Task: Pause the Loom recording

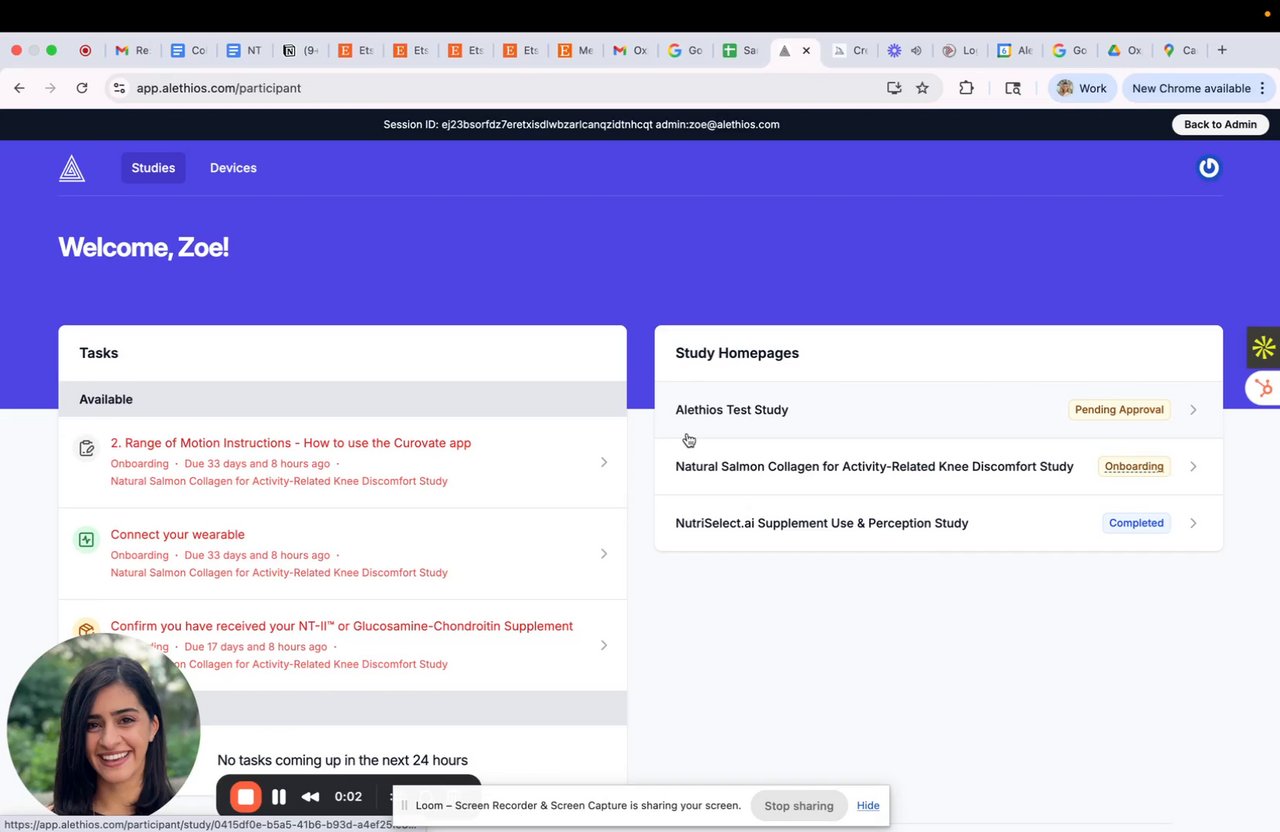Action: click(x=279, y=797)
